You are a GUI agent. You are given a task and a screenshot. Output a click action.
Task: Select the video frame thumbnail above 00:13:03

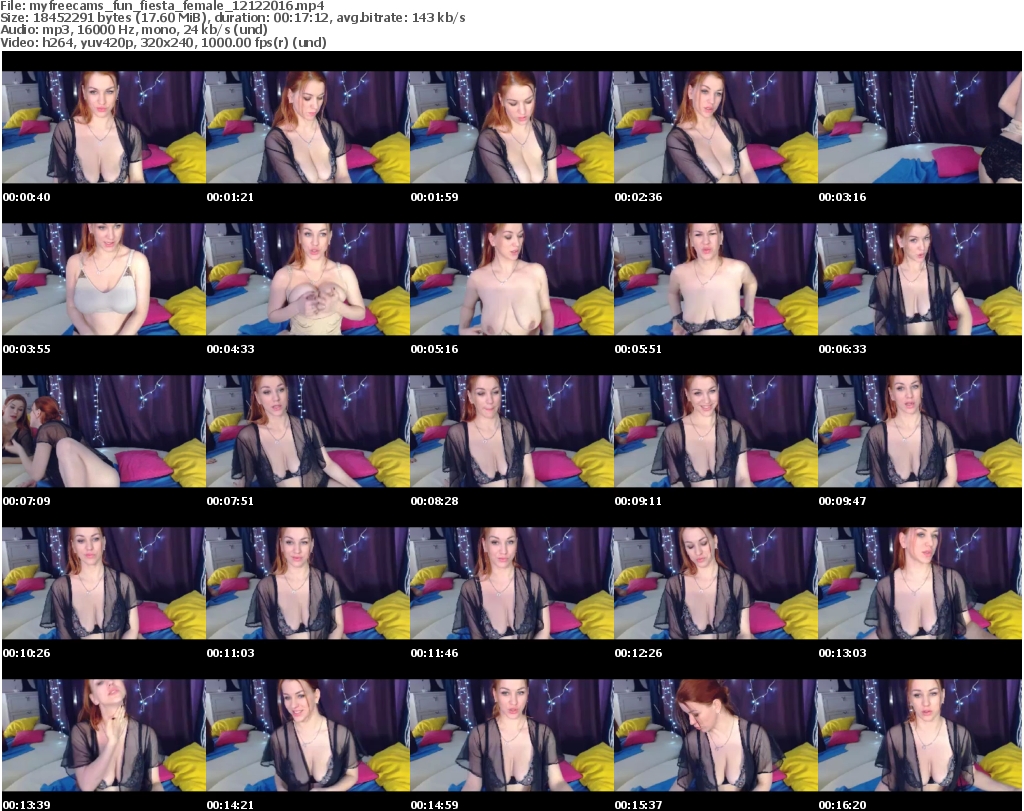(920, 583)
